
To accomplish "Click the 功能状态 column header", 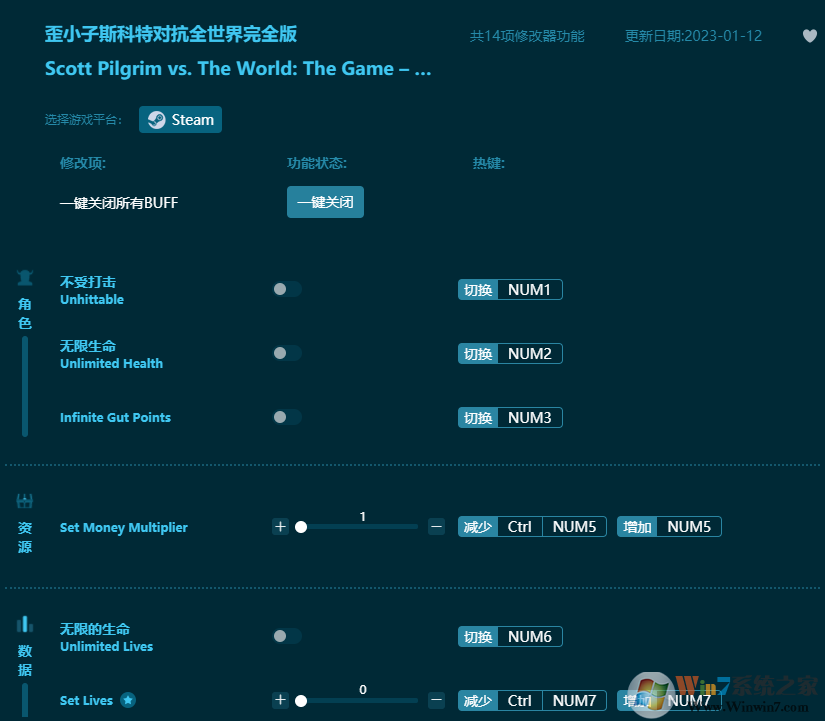I will (317, 163).
